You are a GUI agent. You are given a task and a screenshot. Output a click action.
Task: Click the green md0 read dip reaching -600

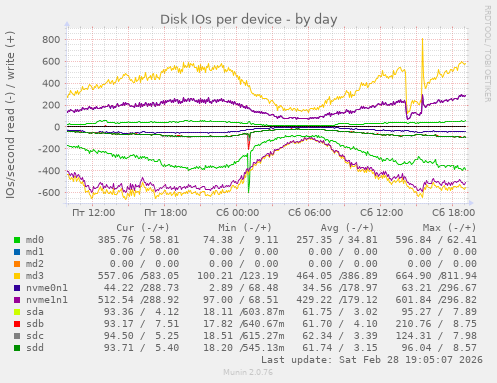pyautogui.click(x=248, y=191)
